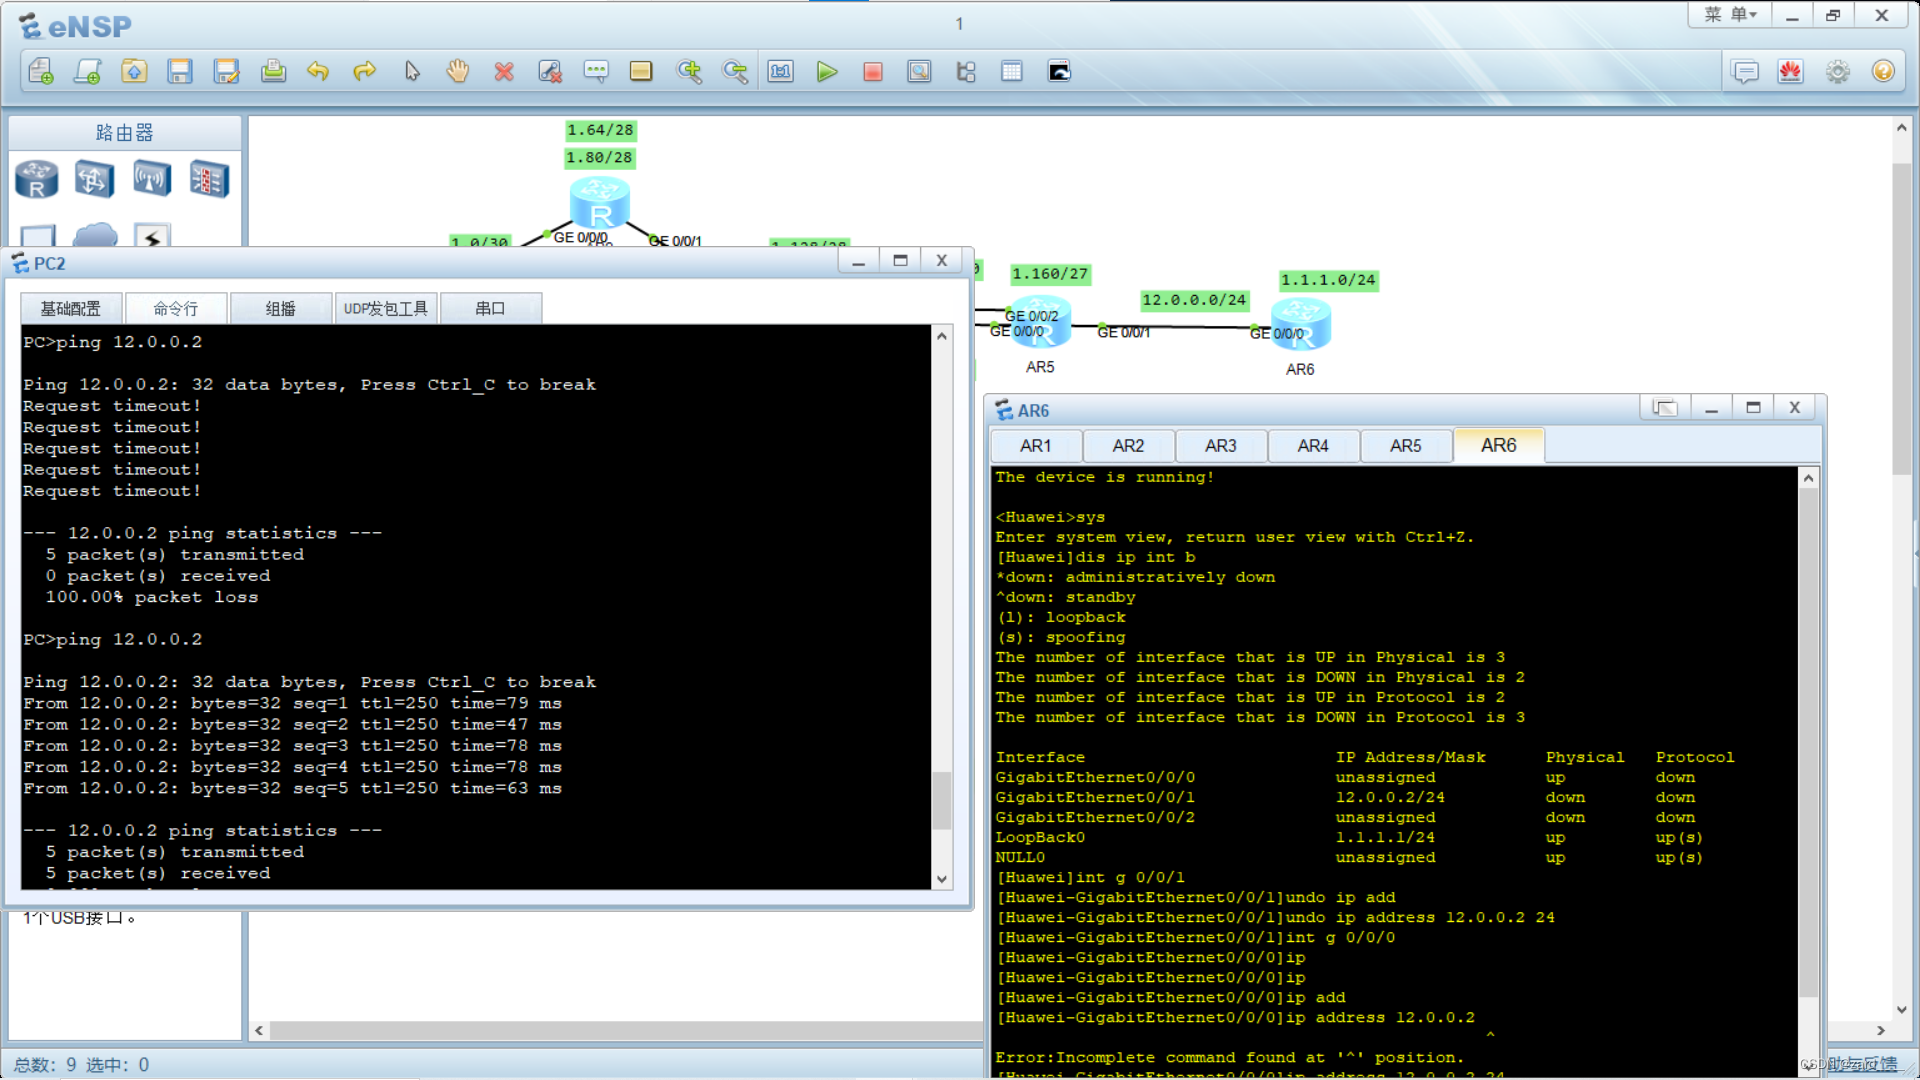
Task: Click the data capture toolbar icon
Action: pyautogui.click(x=919, y=71)
